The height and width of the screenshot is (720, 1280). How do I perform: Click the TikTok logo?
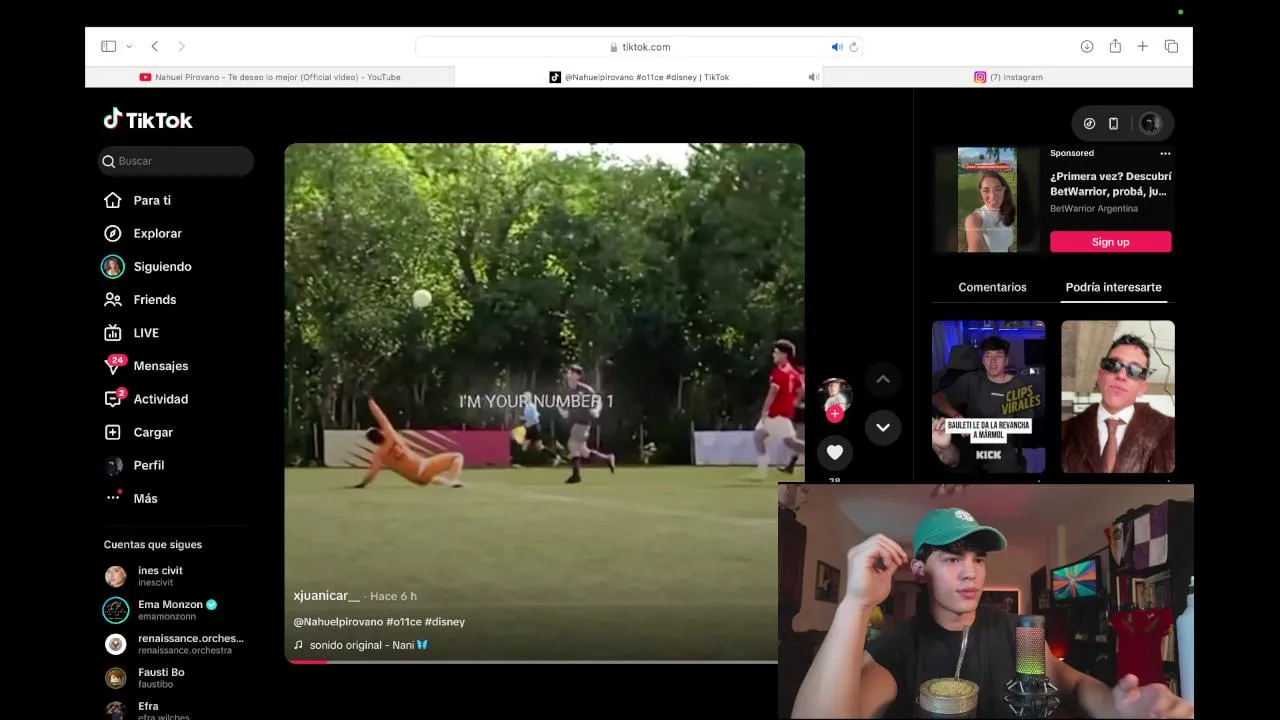pyautogui.click(x=148, y=120)
